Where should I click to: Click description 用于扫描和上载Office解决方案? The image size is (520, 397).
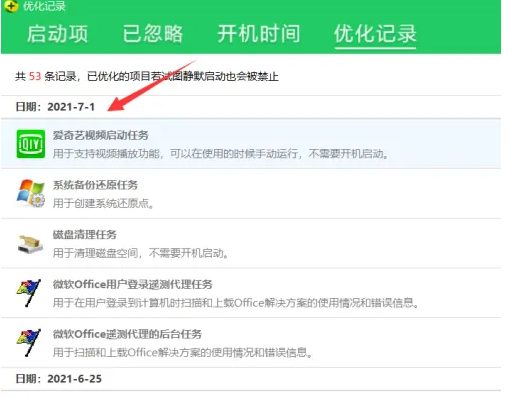click(x=183, y=352)
